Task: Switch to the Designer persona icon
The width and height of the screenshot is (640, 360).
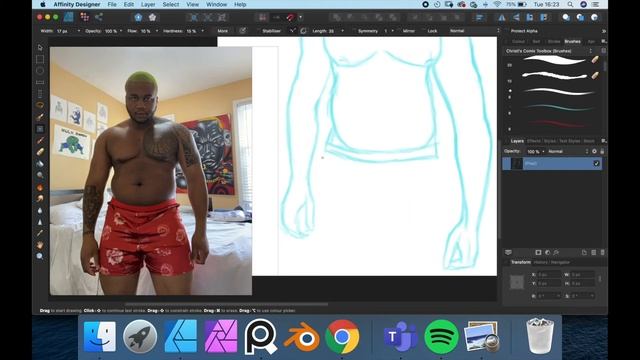Action: click(x=69, y=17)
